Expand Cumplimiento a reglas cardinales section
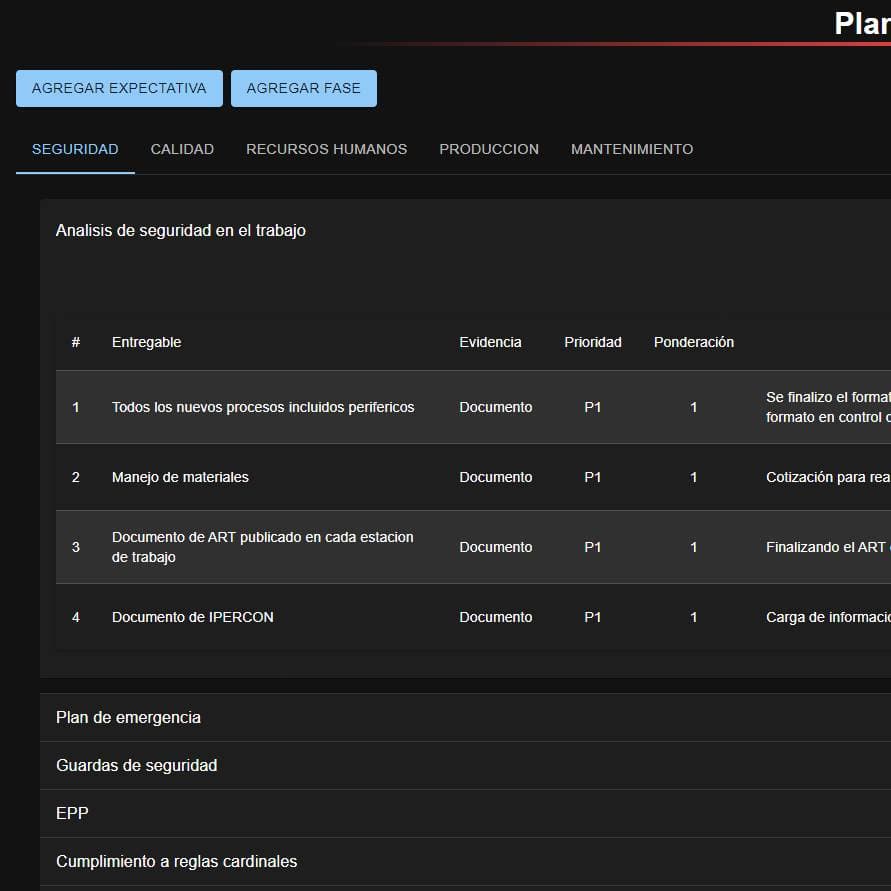891x891 pixels. pos(176,862)
